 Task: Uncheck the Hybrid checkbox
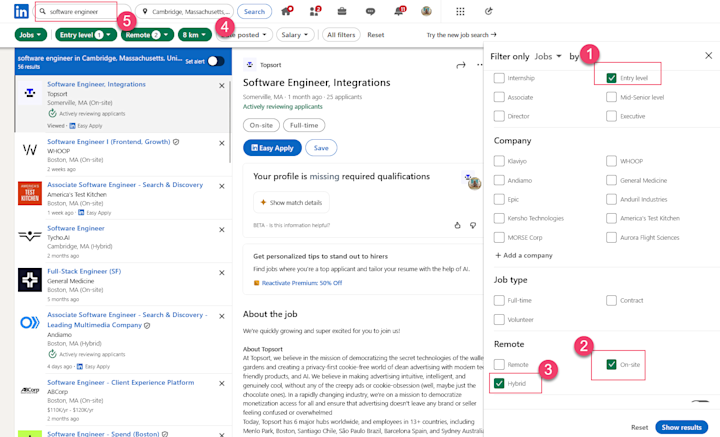(499, 383)
